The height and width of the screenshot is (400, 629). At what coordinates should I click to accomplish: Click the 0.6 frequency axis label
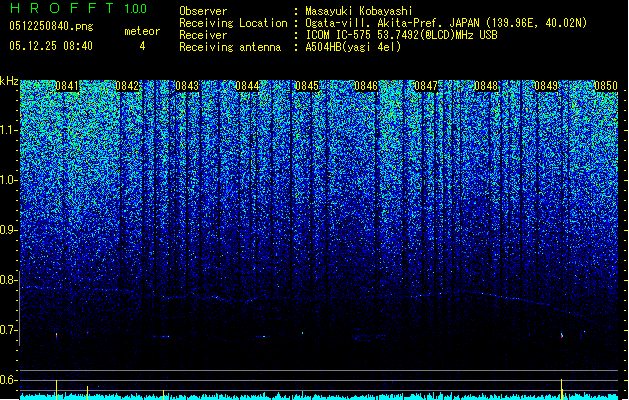pos(9,380)
